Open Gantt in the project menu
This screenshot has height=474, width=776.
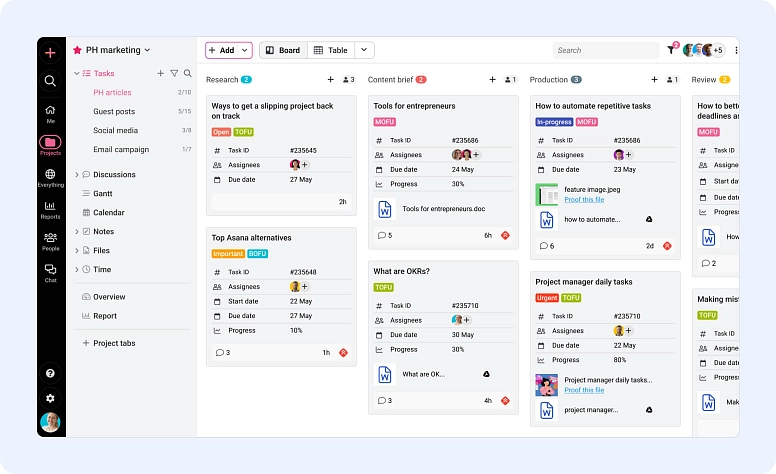pos(104,193)
